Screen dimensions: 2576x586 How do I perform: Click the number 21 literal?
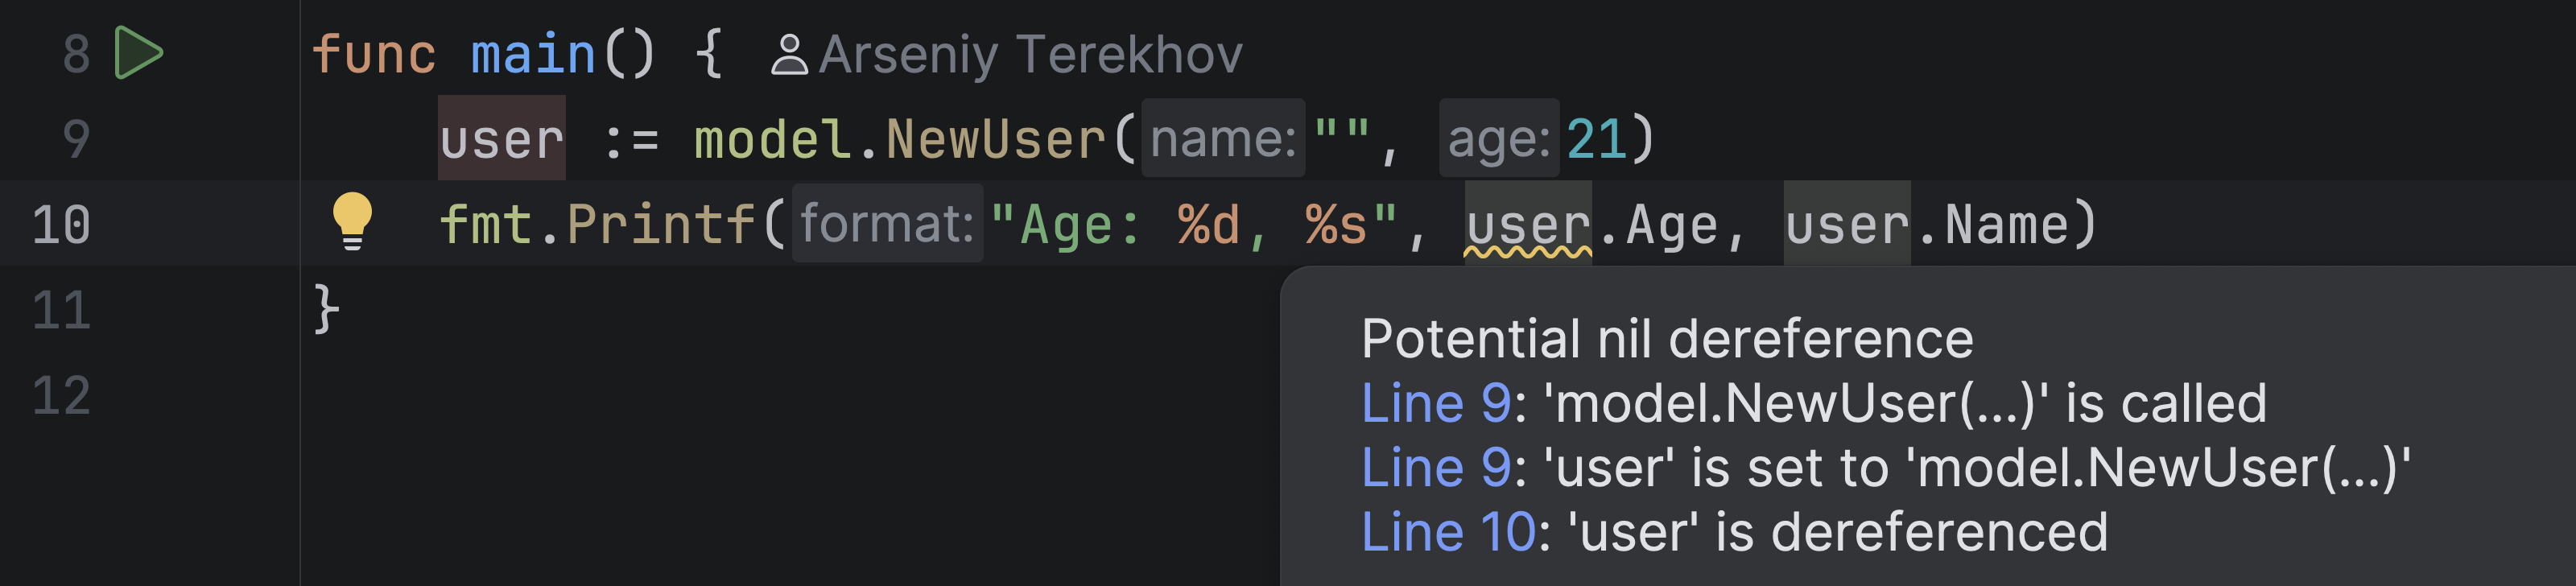coord(1595,139)
